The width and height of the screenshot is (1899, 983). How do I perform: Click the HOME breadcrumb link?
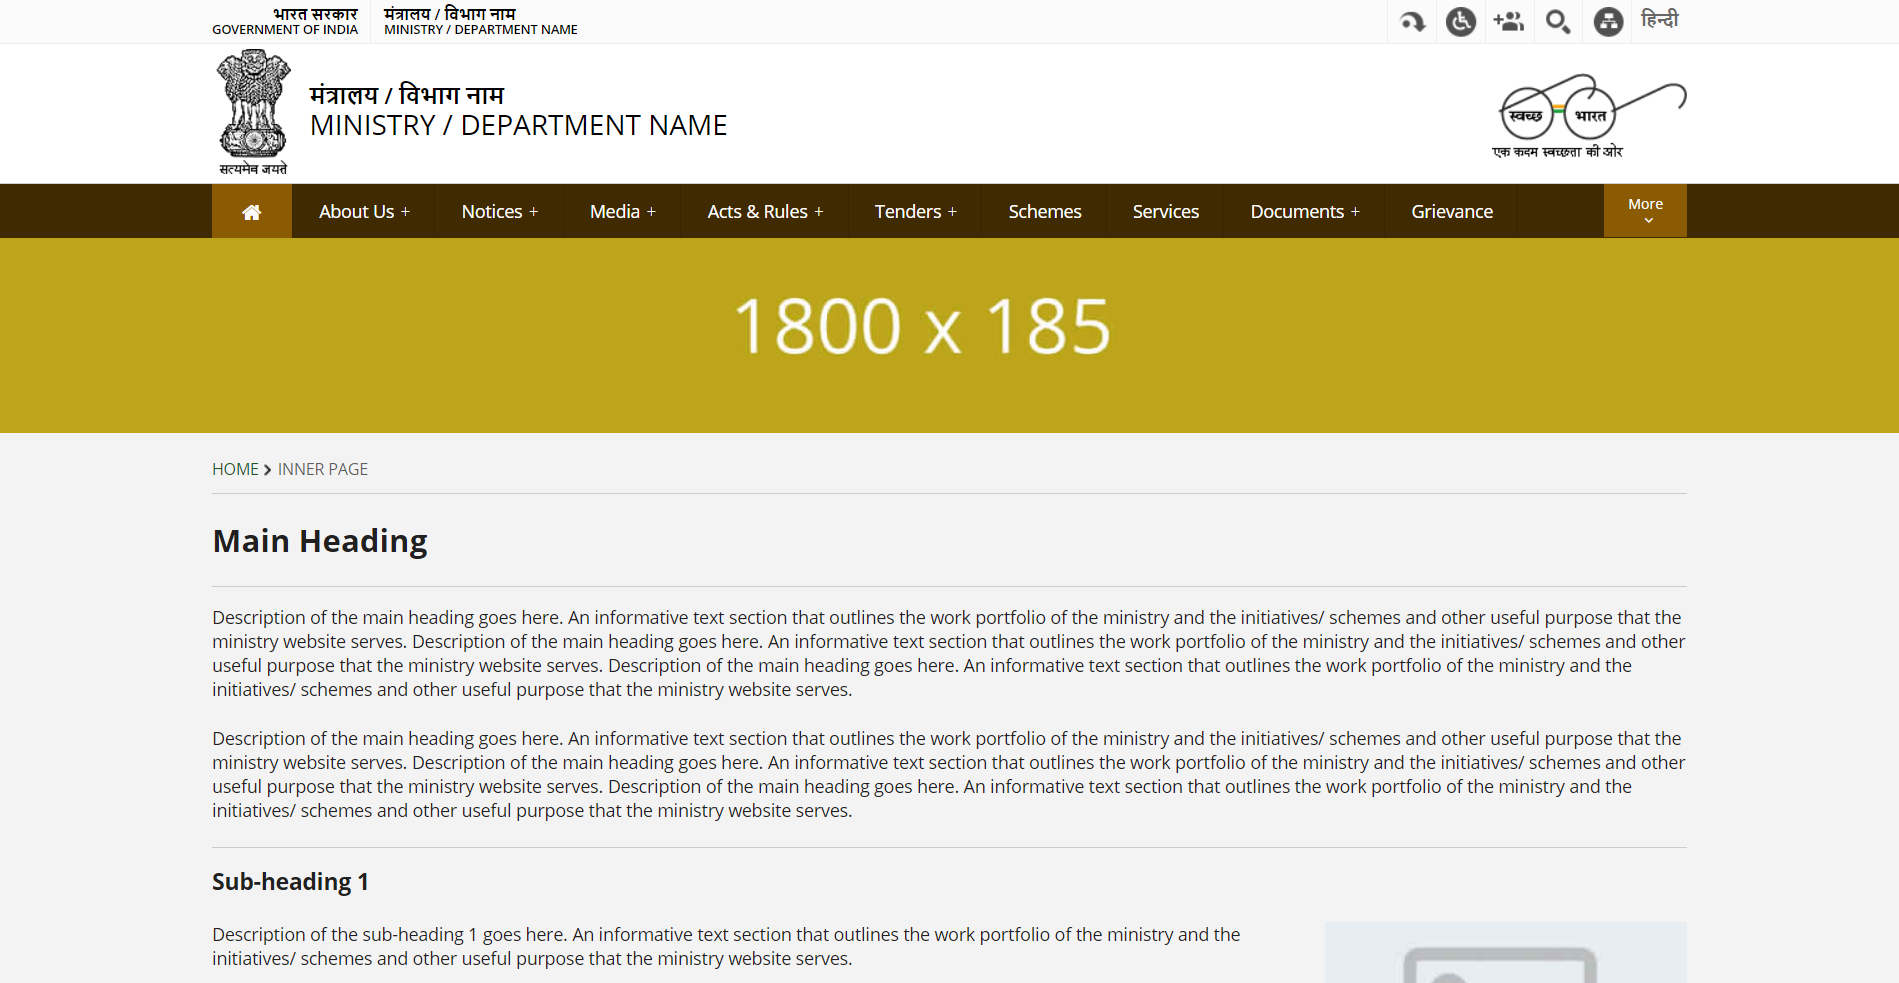click(x=235, y=469)
